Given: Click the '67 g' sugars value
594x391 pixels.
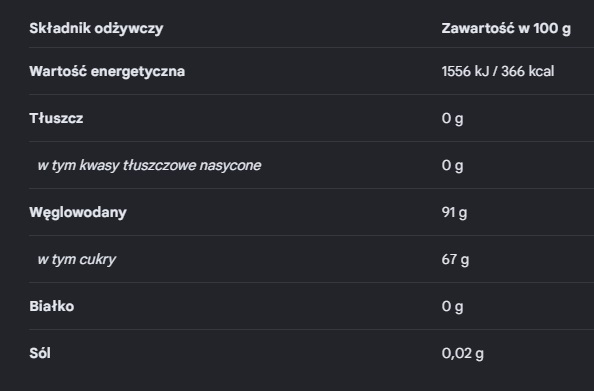Looking at the screenshot, I should 455,260.
